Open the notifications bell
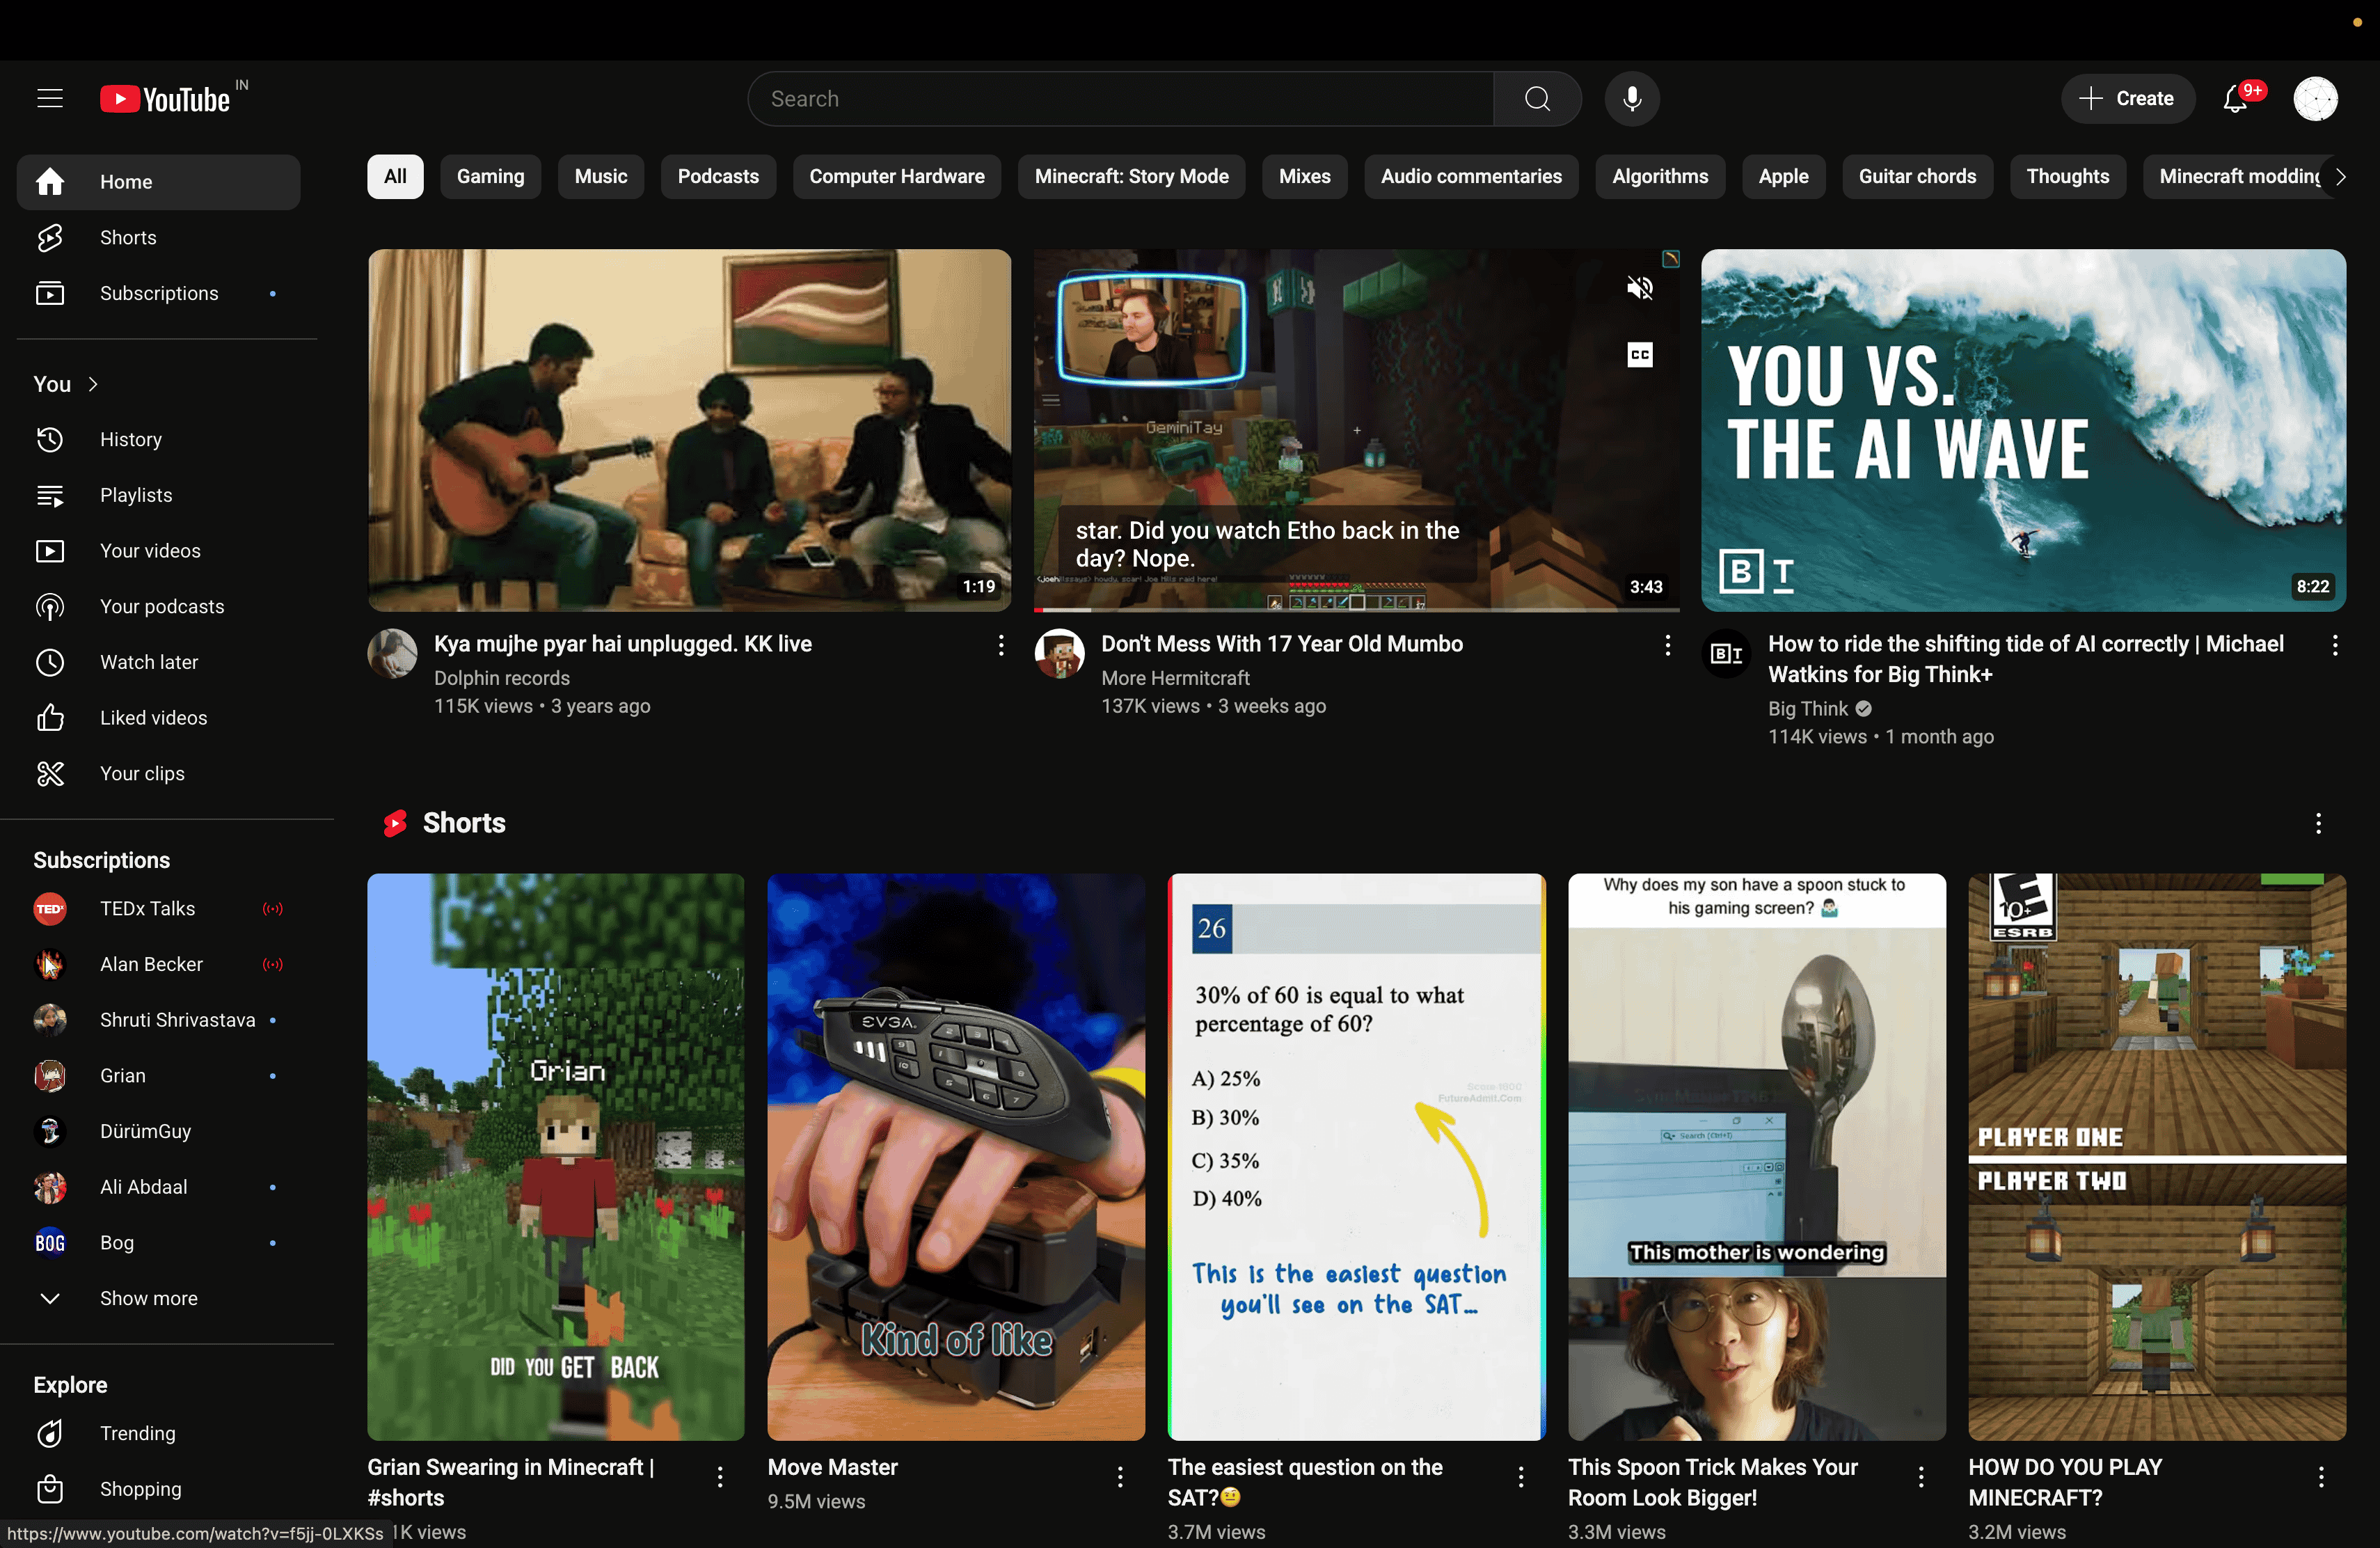Screen dimensions: 2380x1548 2236,98
